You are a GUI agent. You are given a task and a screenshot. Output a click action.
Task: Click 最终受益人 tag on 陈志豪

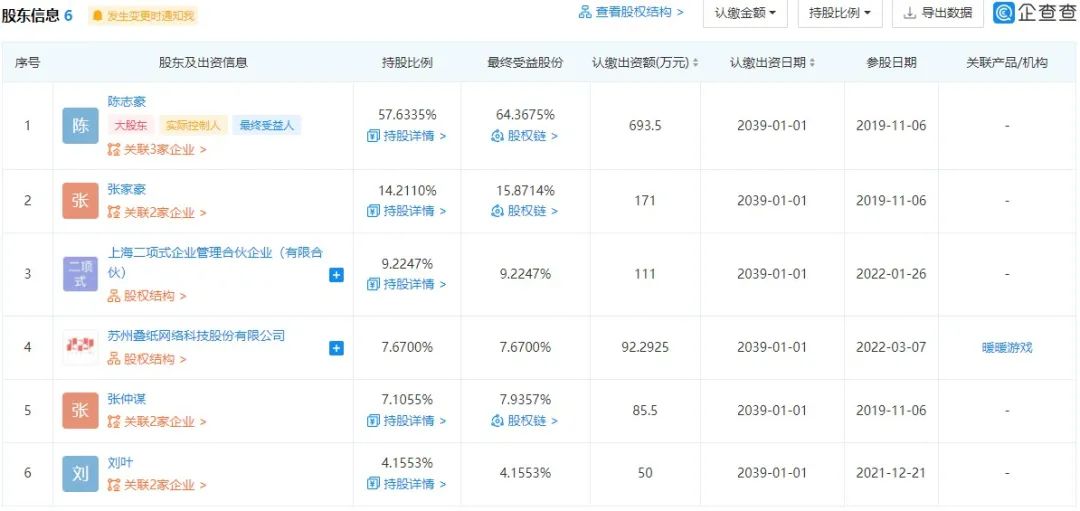click(x=267, y=126)
